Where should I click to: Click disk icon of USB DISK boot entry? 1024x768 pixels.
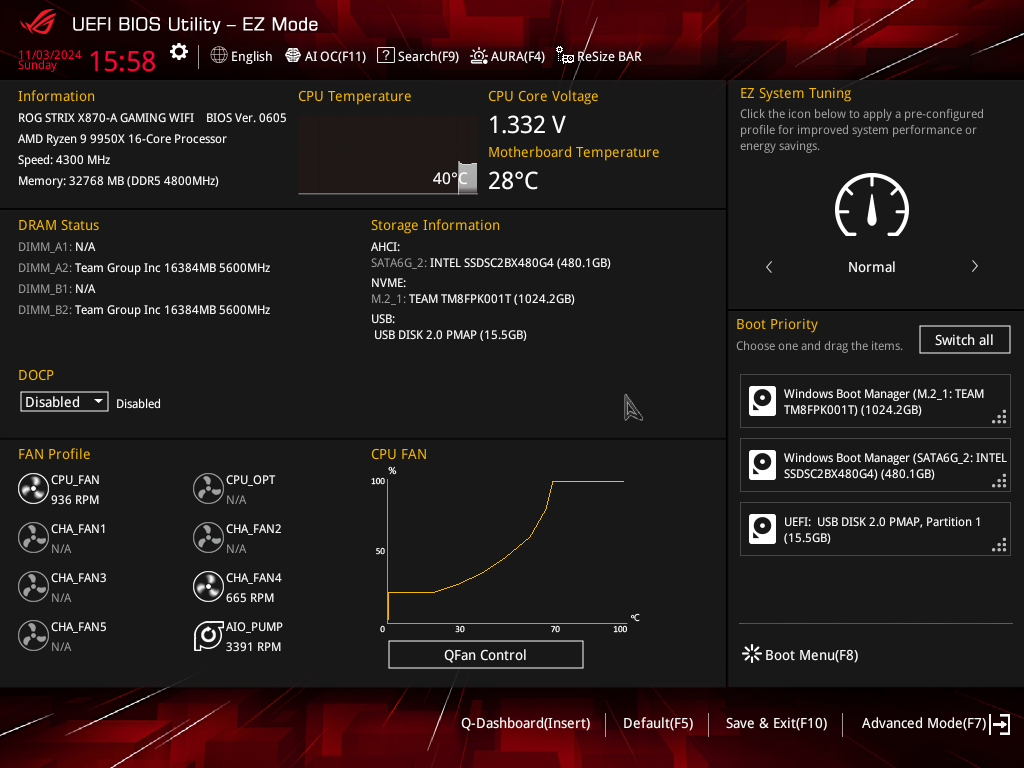(x=762, y=529)
